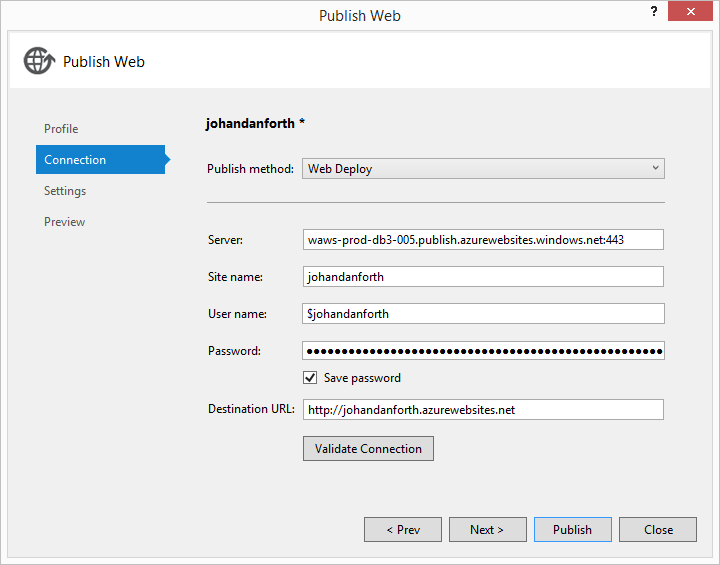Click the 'Site name:' label
Image resolution: width=720 pixels, height=565 pixels.
(x=235, y=277)
